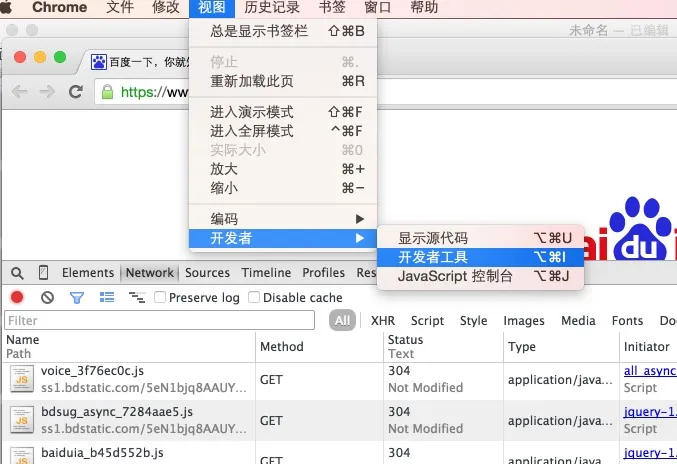This screenshot has height=464, width=677.
Task: Click the Filter text input field
Action: click(x=159, y=320)
